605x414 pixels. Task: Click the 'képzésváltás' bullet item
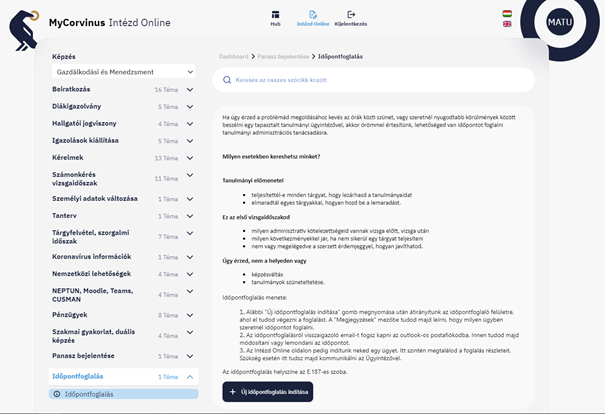(x=267, y=274)
